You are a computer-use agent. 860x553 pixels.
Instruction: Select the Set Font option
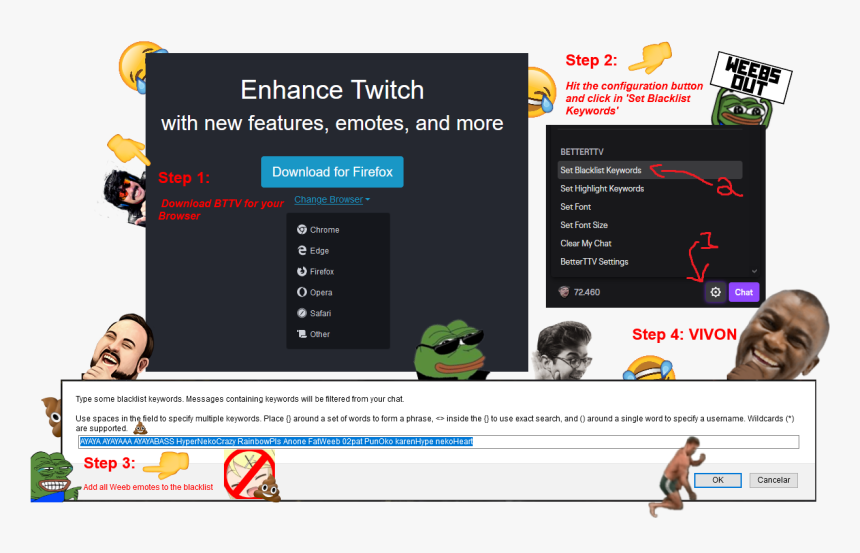coord(575,207)
